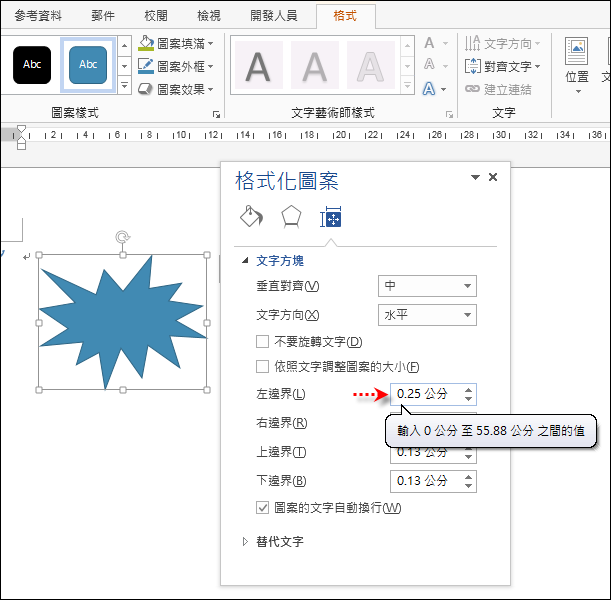Screen dimensions: 611x600
Task: Select the first dark gray WordArt style
Action: pos(258,65)
